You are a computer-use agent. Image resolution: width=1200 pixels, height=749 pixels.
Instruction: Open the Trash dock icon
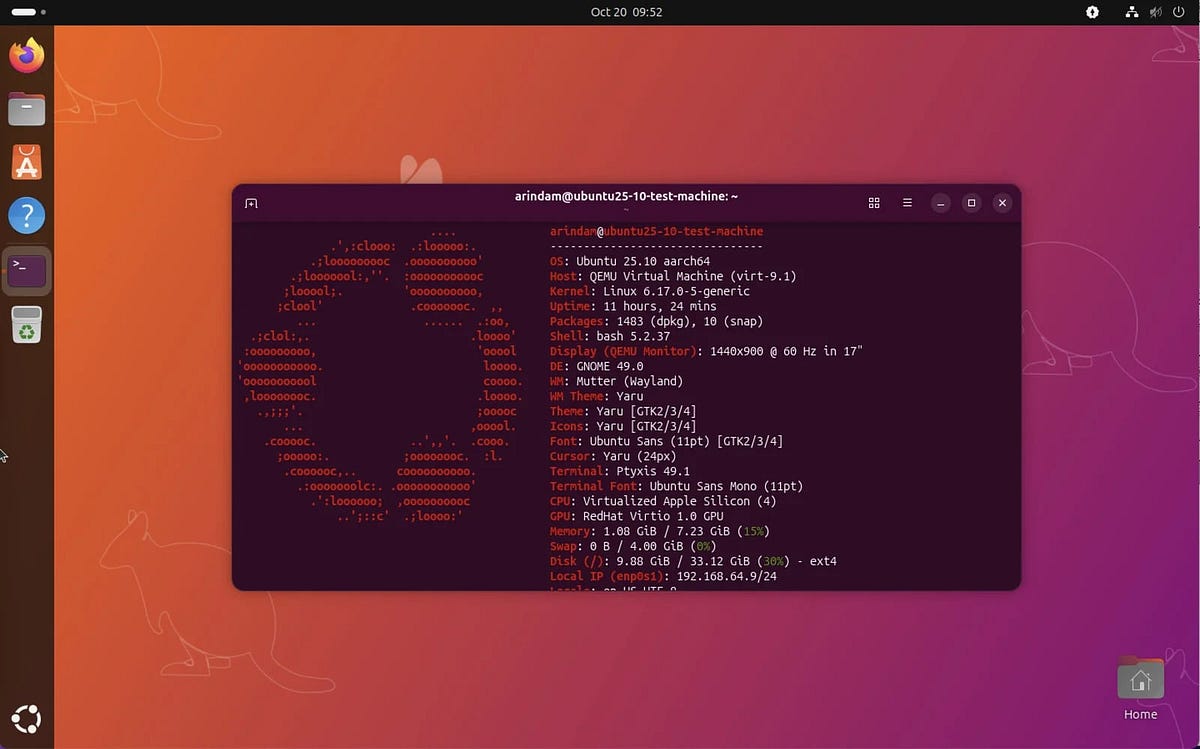(x=27, y=324)
